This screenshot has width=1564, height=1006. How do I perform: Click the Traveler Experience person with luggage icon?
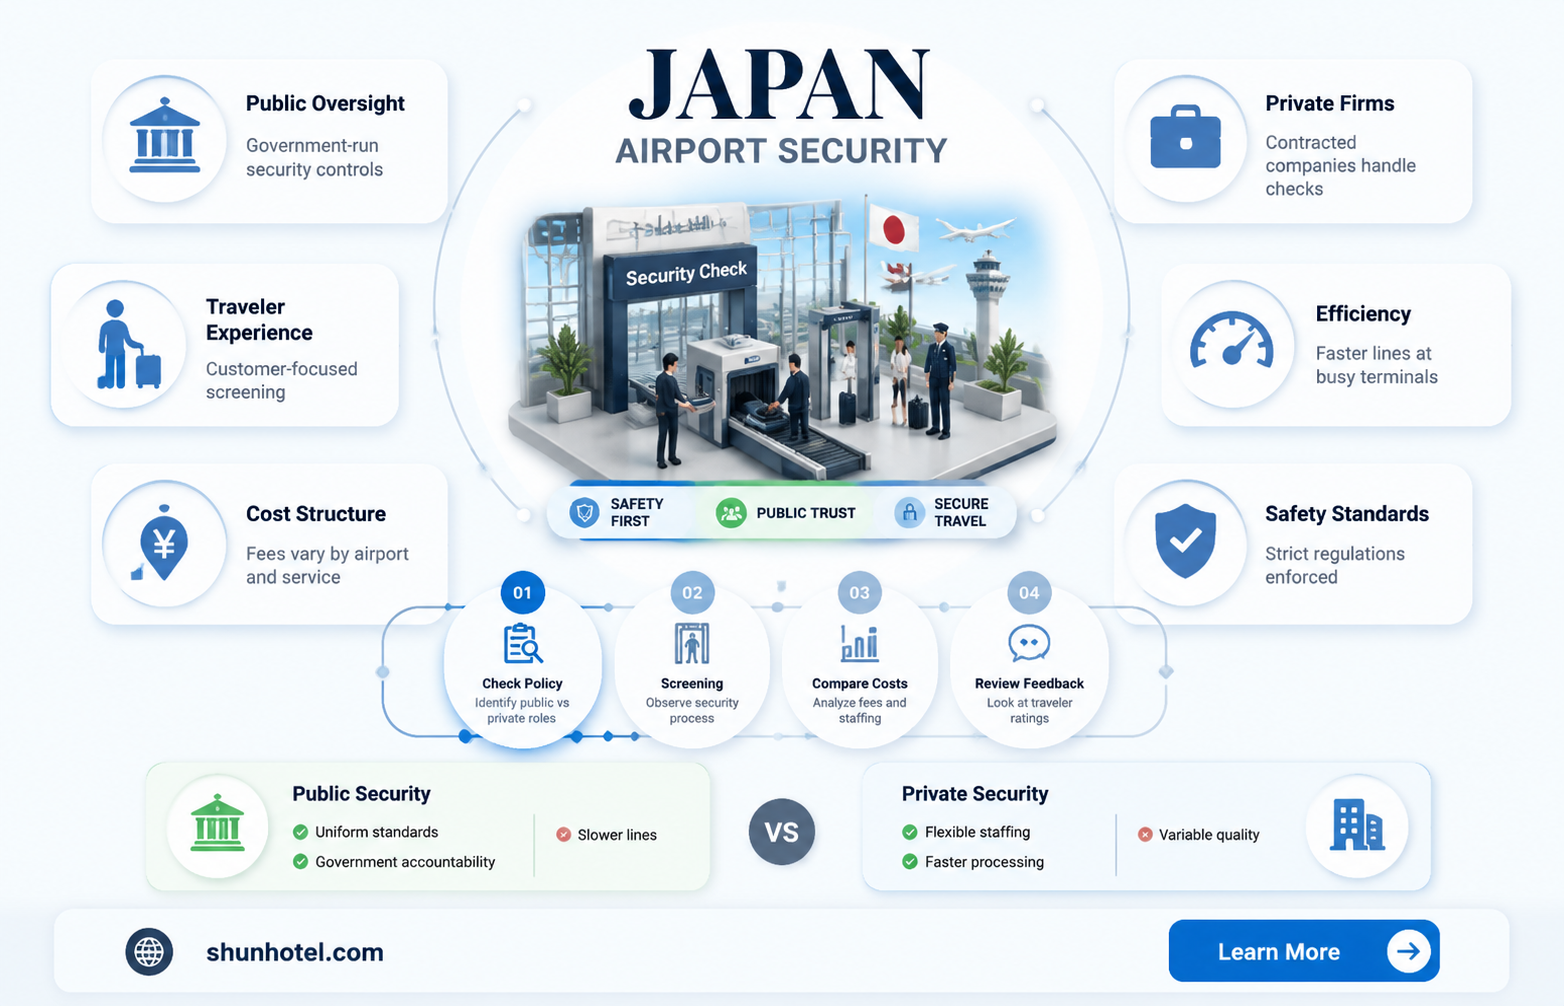coord(127,344)
